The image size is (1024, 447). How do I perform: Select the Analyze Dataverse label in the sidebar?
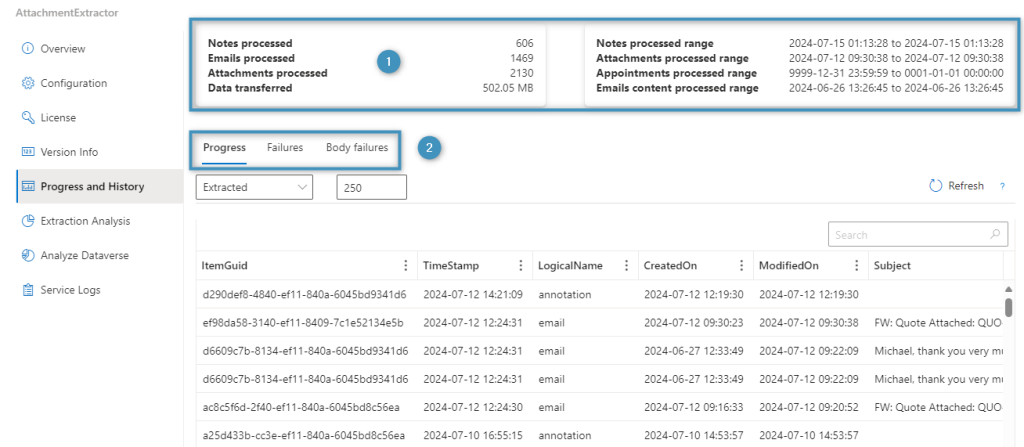[84, 256]
